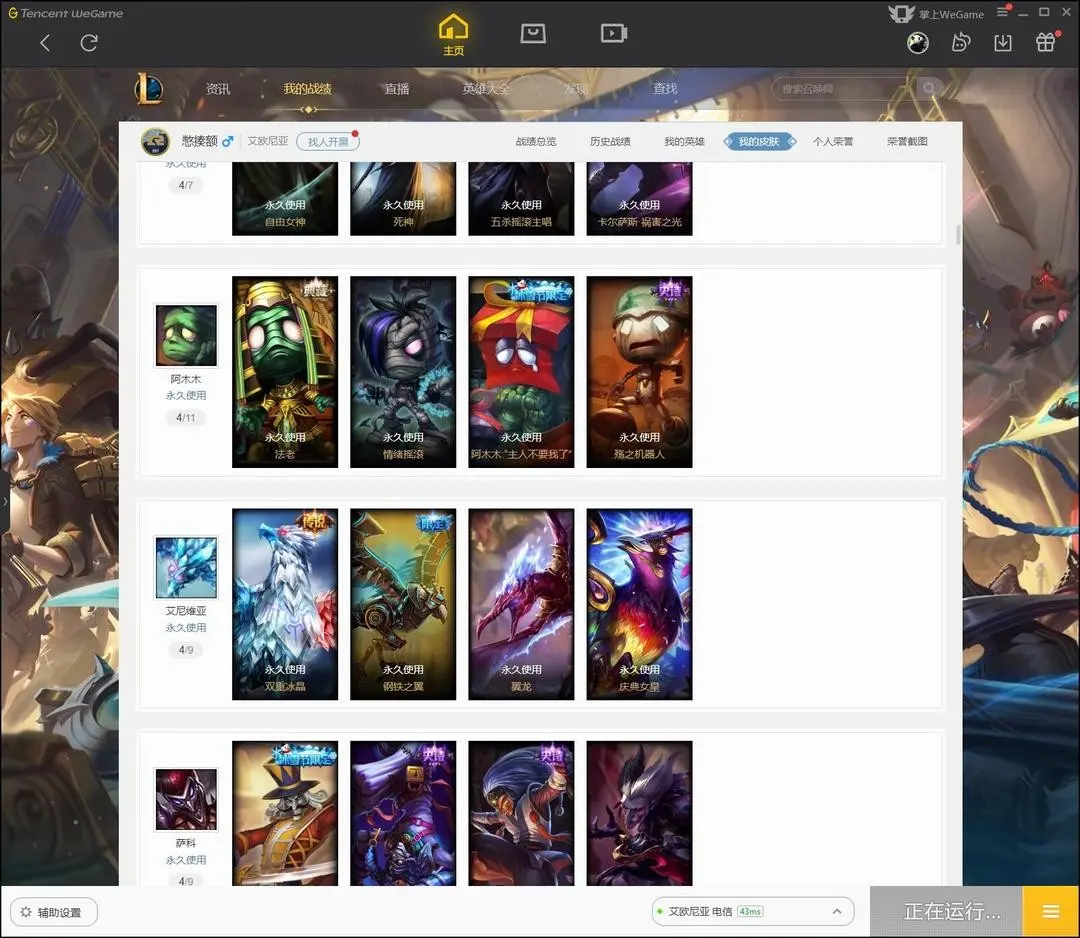1080x938 pixels.
Task: Switch to the 英雄大全 tab
Action: (486, 89)
